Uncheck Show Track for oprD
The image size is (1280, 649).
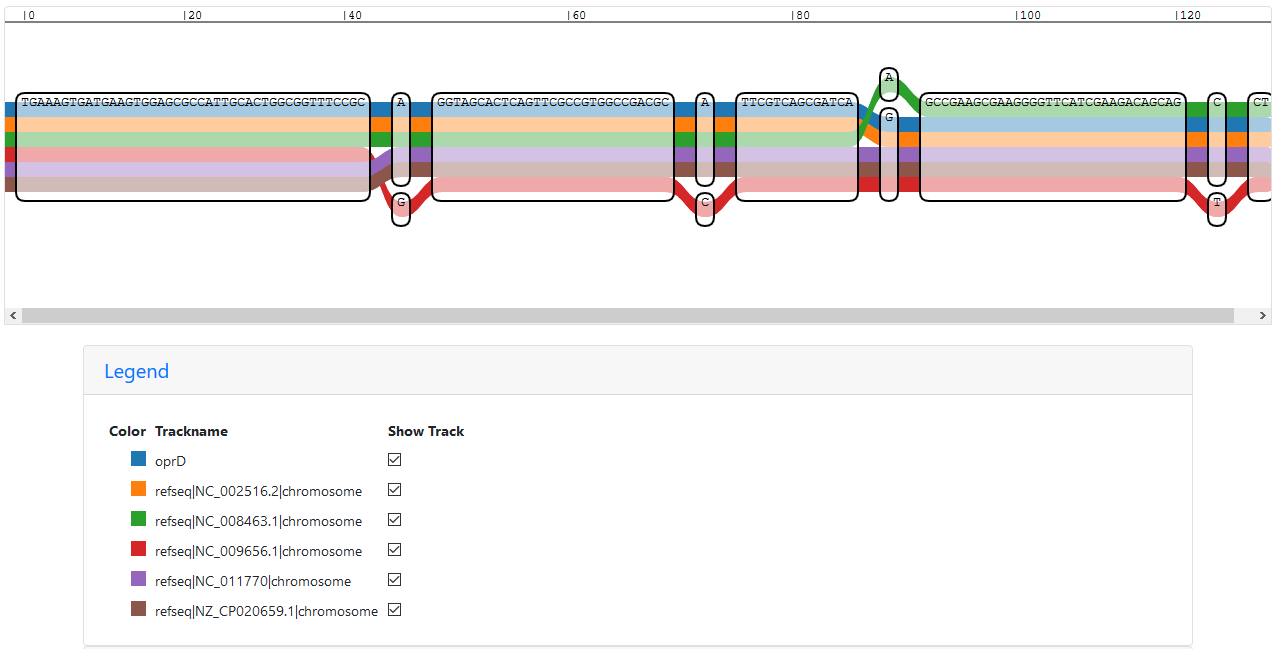[394, 460]
